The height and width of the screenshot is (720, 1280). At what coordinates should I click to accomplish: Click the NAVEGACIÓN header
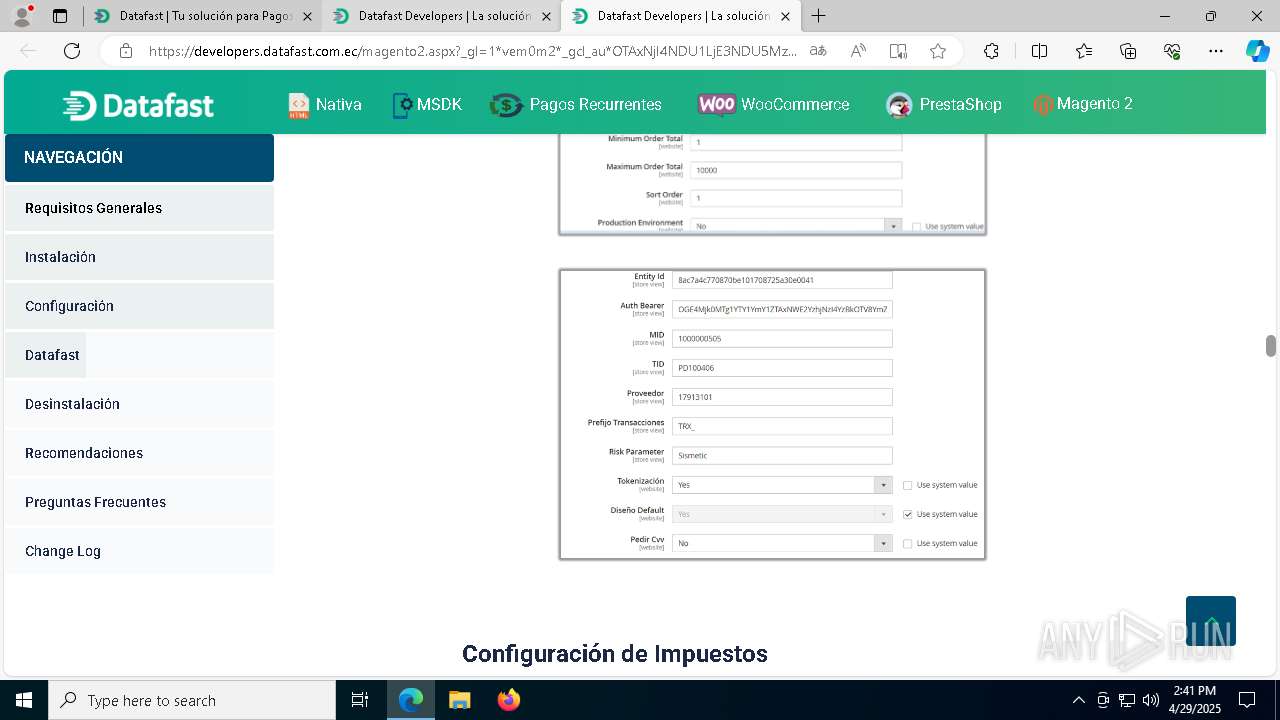(x=139, y=158)
